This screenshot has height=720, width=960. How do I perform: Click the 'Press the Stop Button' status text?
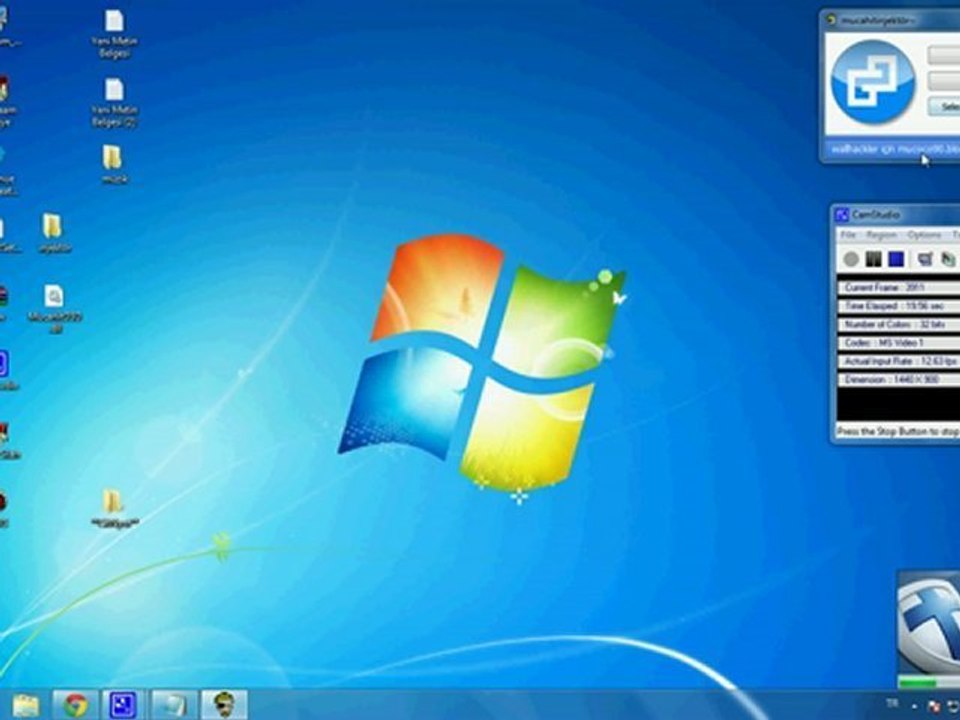898,432
